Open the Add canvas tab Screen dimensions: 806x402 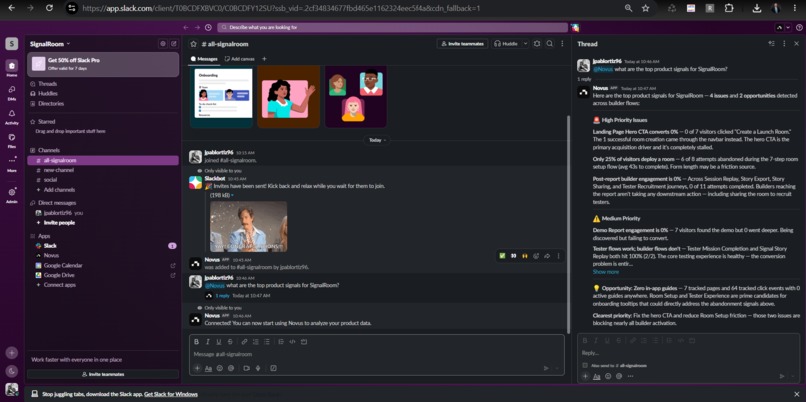tap(240, 59)
